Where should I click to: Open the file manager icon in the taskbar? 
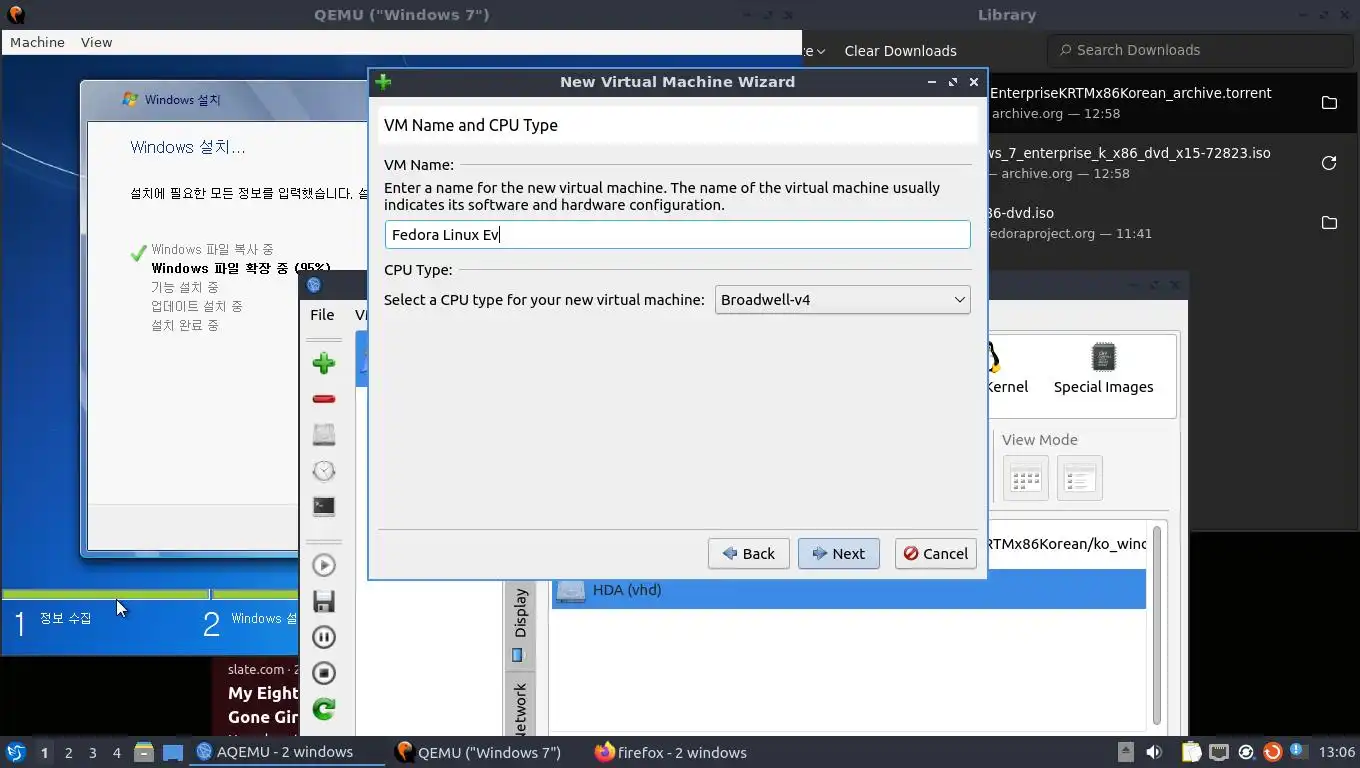pos(144,752)
